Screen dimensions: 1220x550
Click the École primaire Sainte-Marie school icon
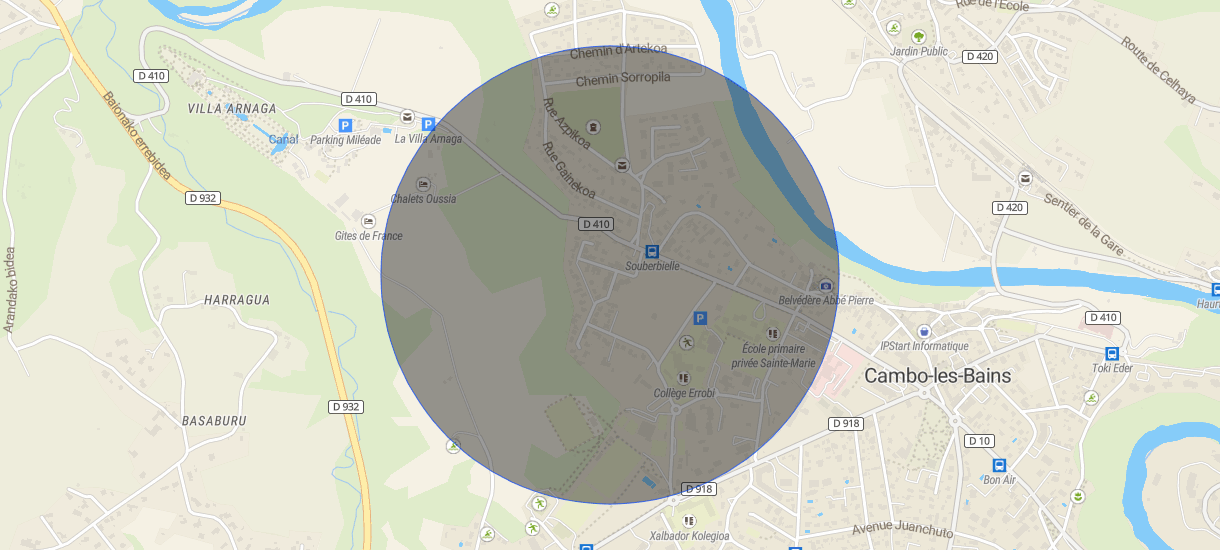coord(772,332)
